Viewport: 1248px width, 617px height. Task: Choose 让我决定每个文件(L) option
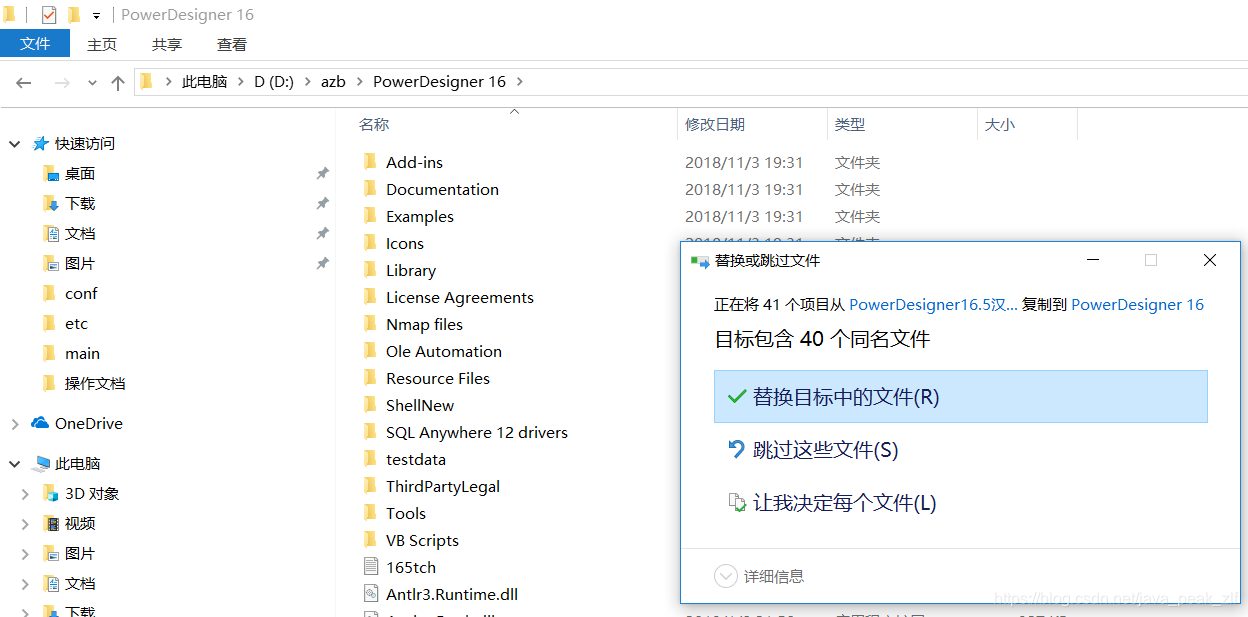961,503
